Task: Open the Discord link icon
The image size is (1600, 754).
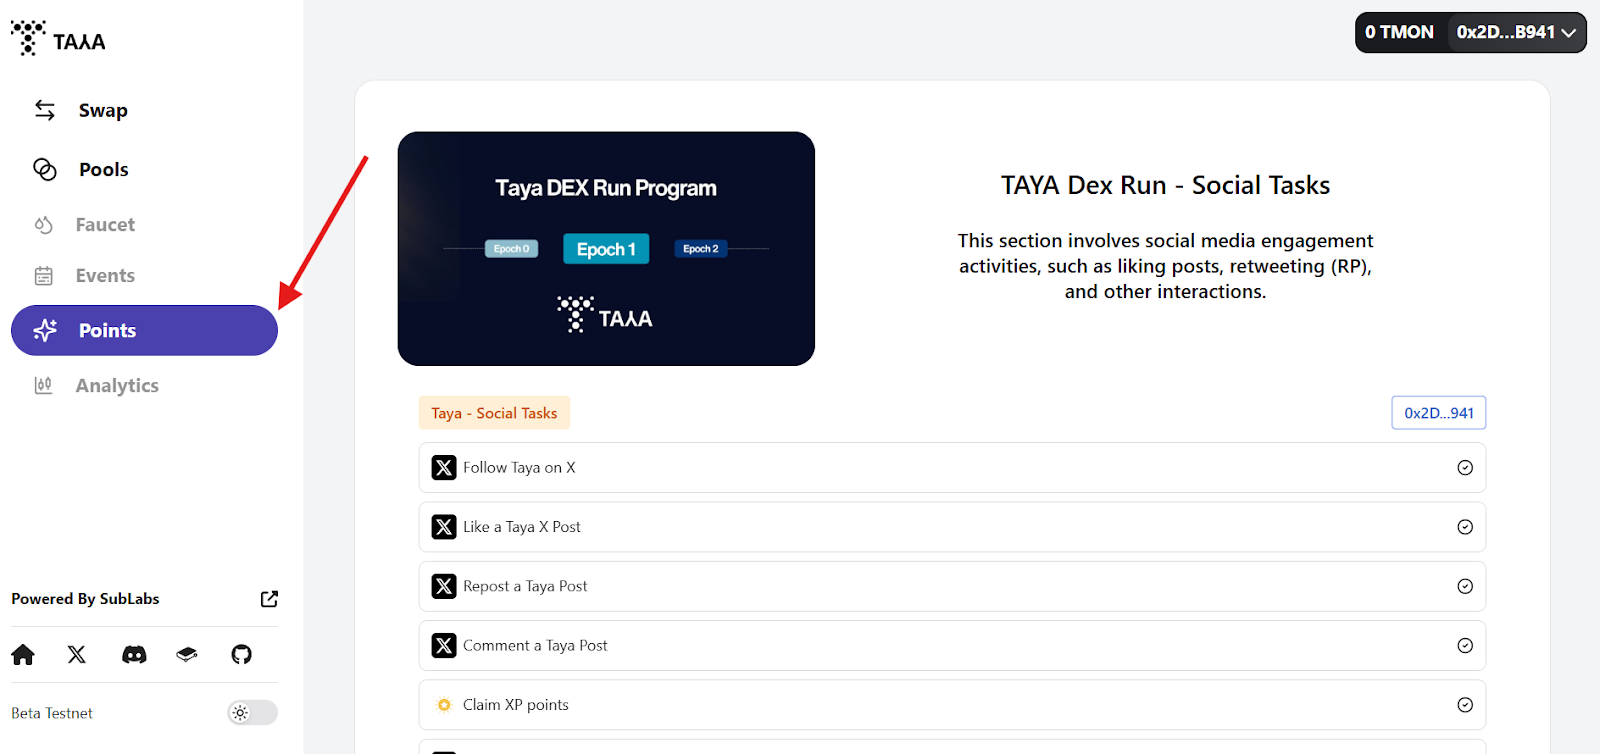Action: pos(134,654)
